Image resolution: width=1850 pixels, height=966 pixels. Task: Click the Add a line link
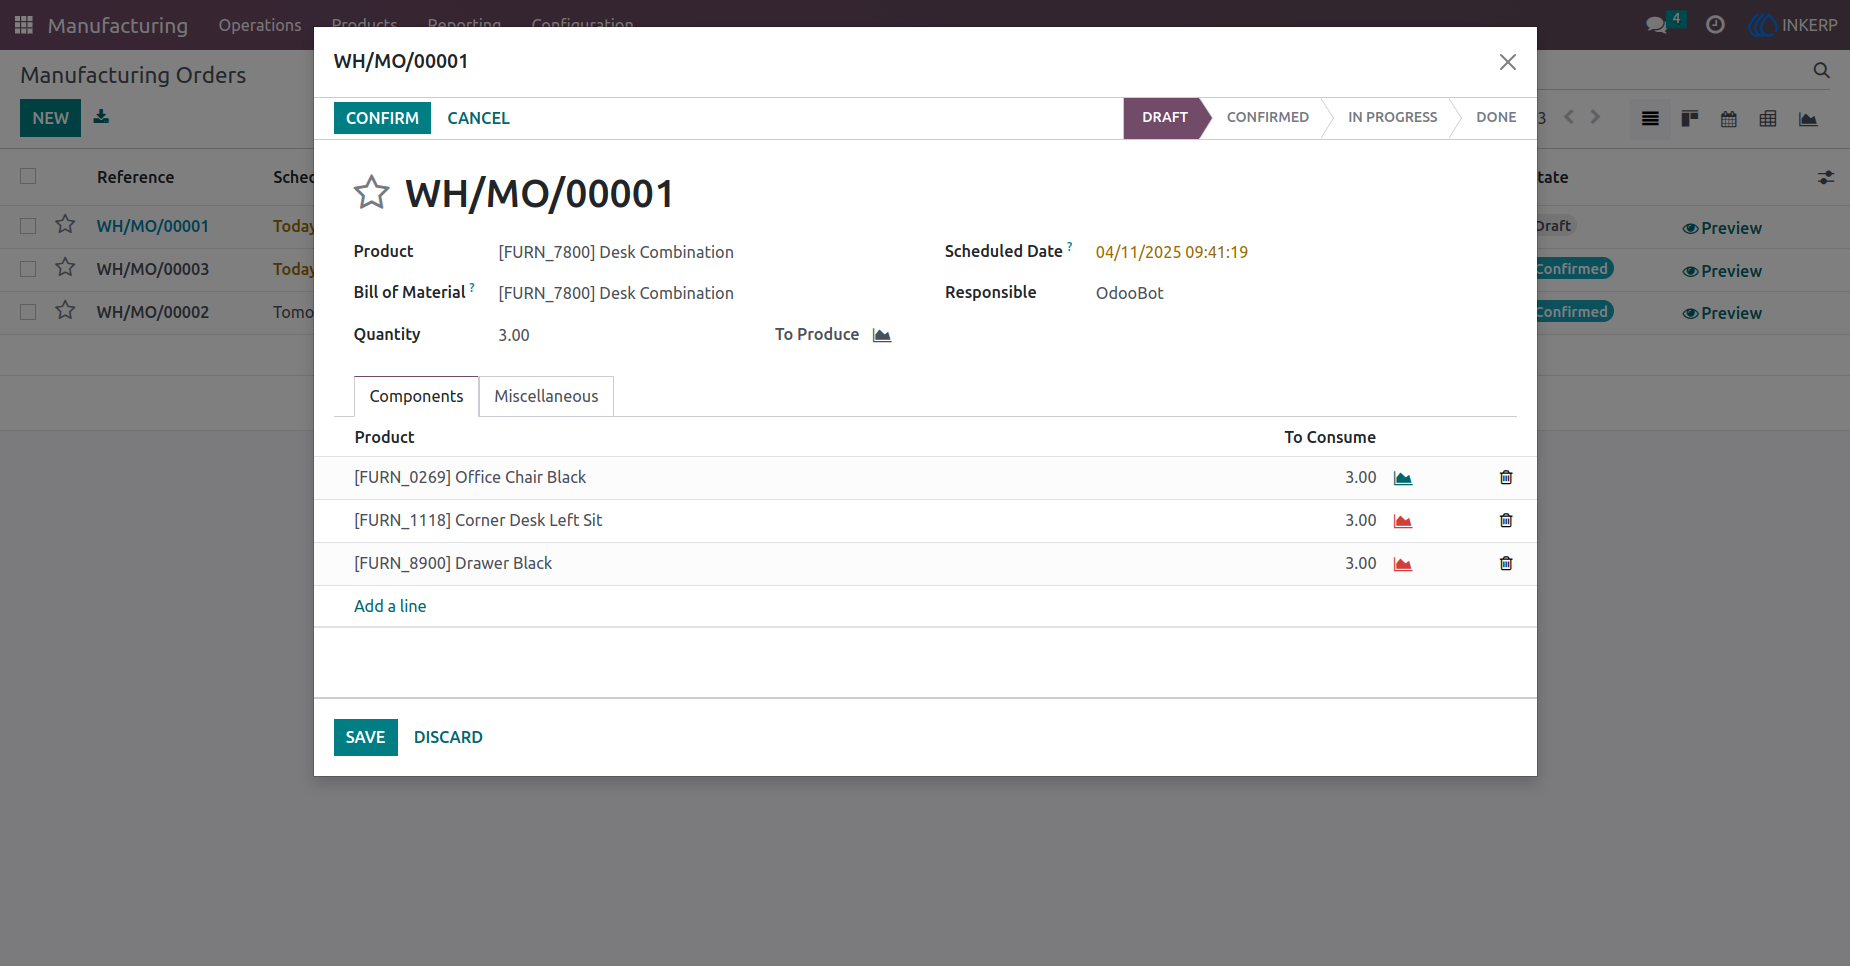390,606
